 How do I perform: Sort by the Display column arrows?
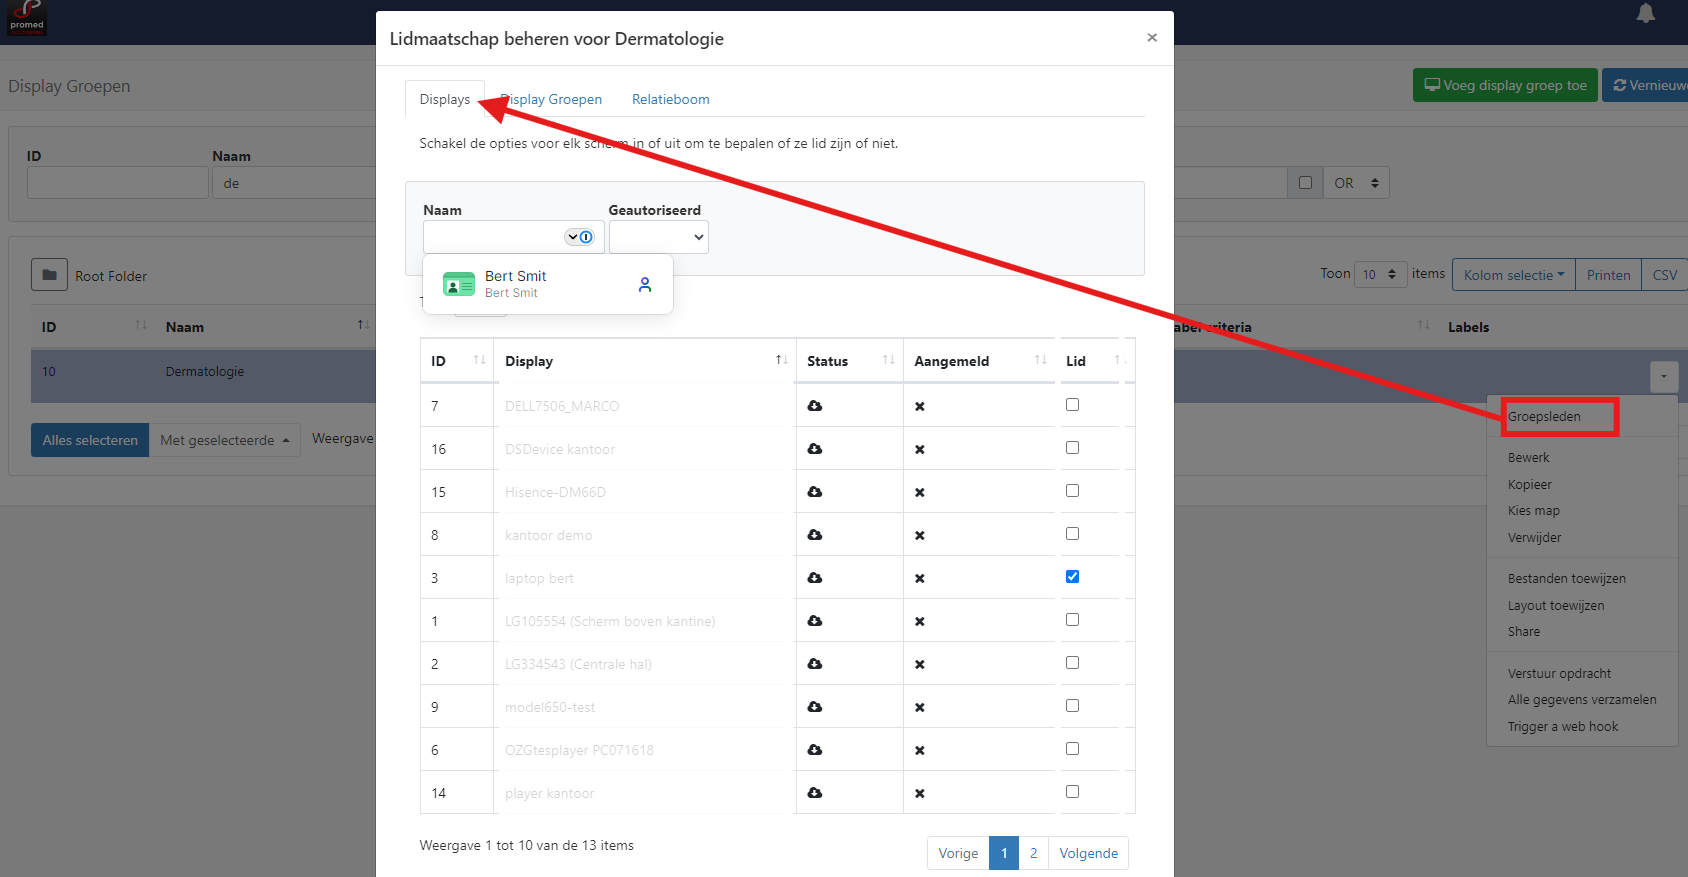(781, 360)
